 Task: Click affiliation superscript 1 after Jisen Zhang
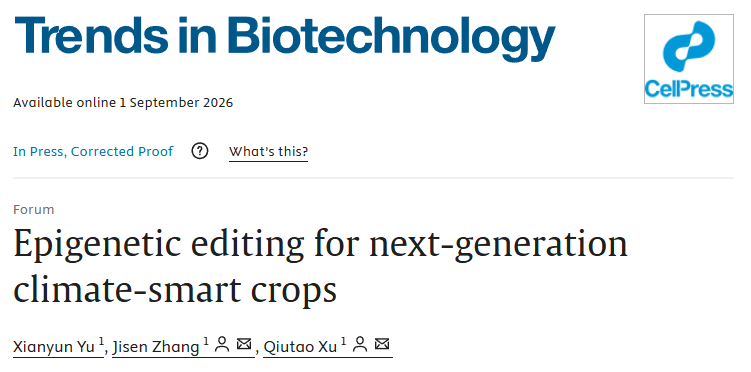point(206,342)
